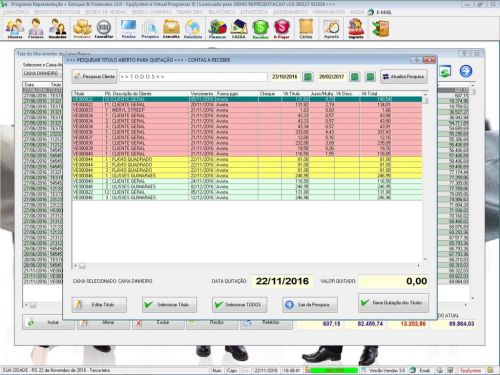Select green CLIENTE GERAL row dated 24/11/2016

point(247,181)
